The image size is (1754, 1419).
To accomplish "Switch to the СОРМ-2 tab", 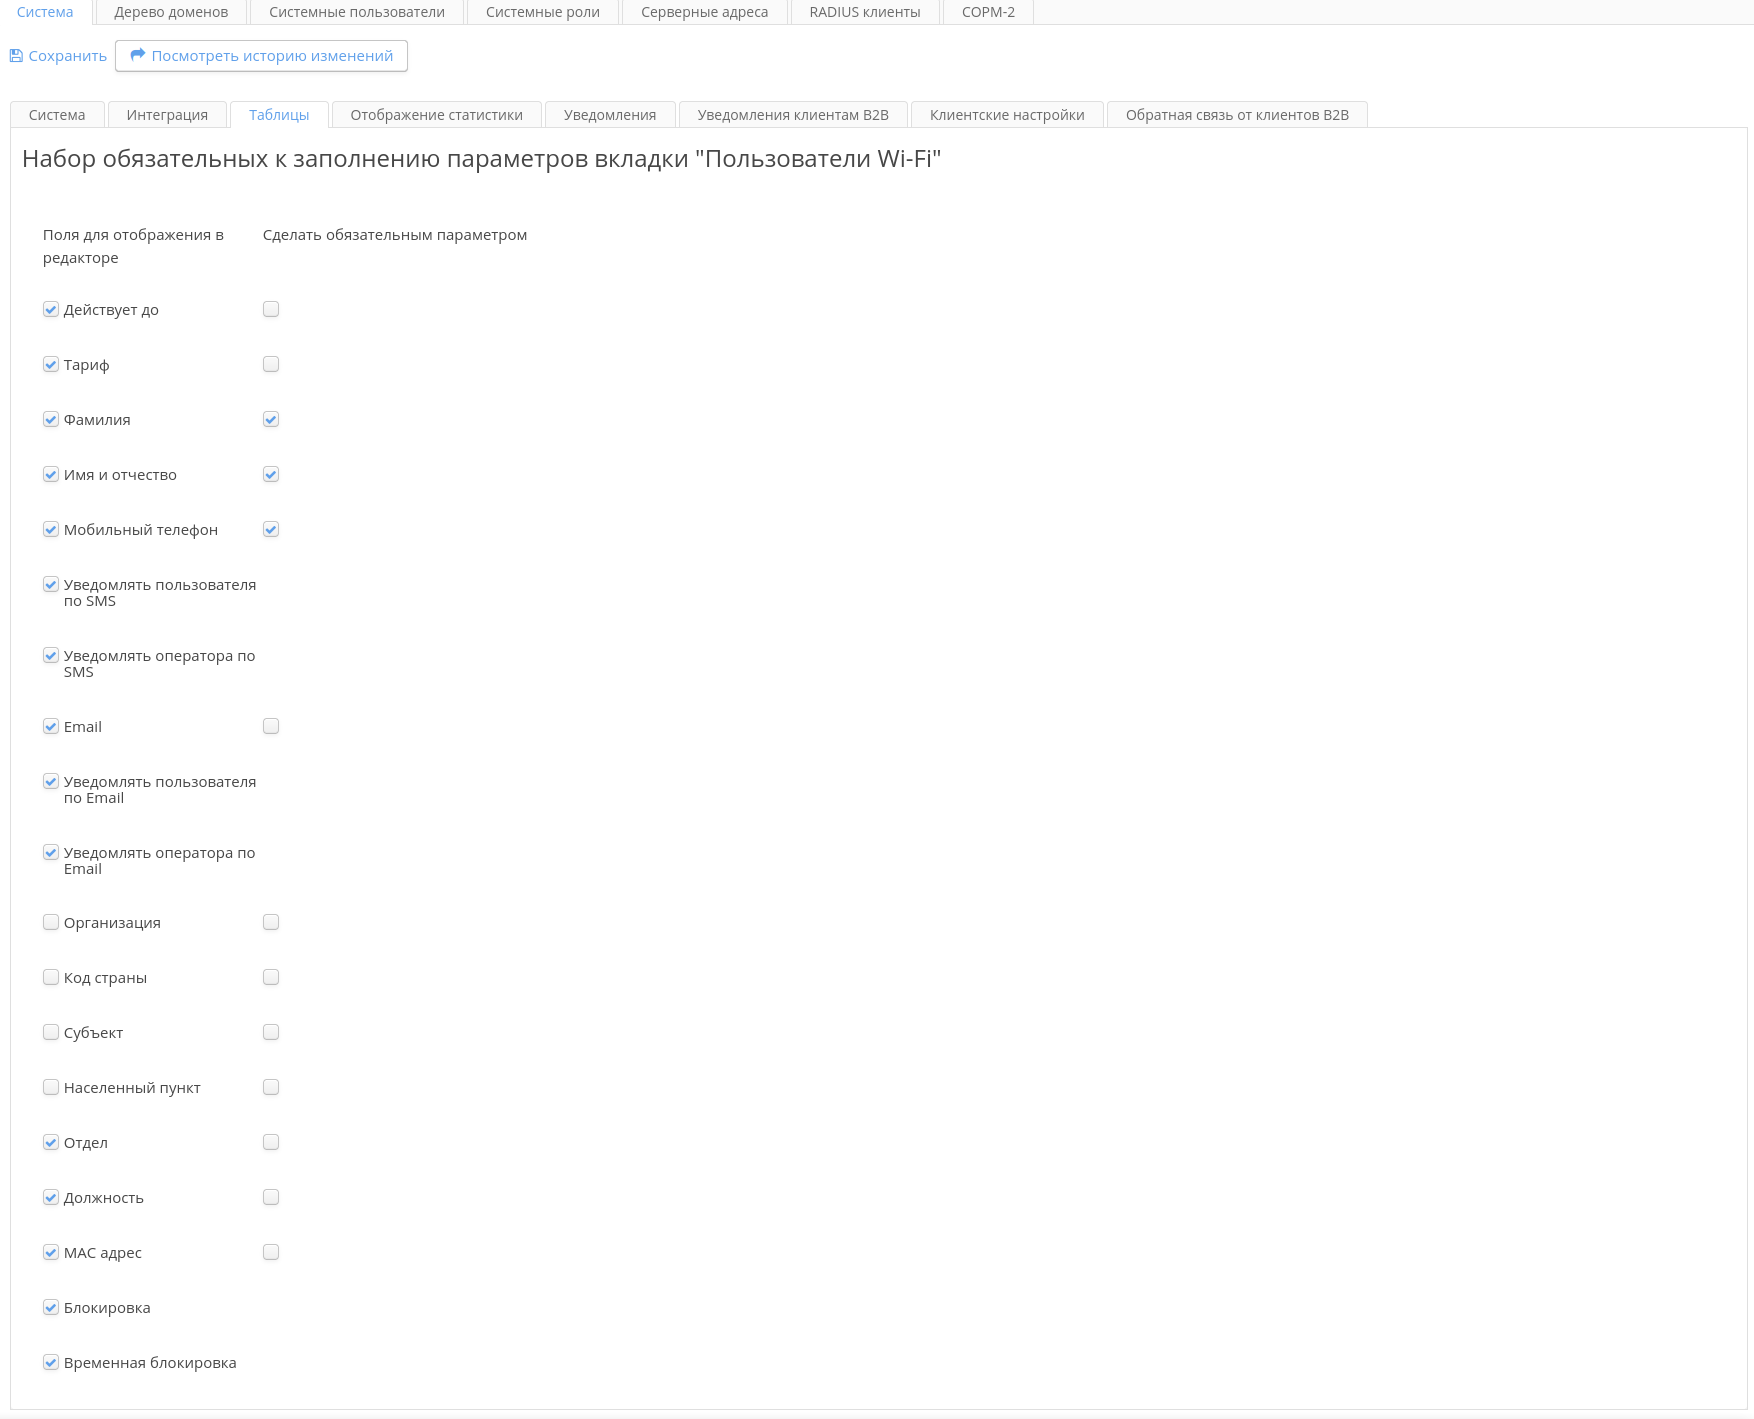I will [x=988, y=12].
